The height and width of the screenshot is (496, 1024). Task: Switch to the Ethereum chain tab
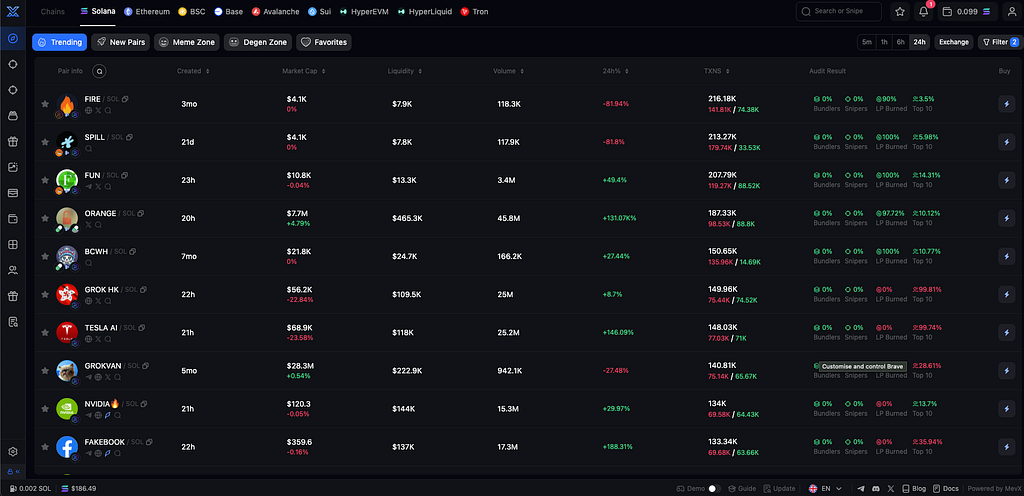click(147, 12)
